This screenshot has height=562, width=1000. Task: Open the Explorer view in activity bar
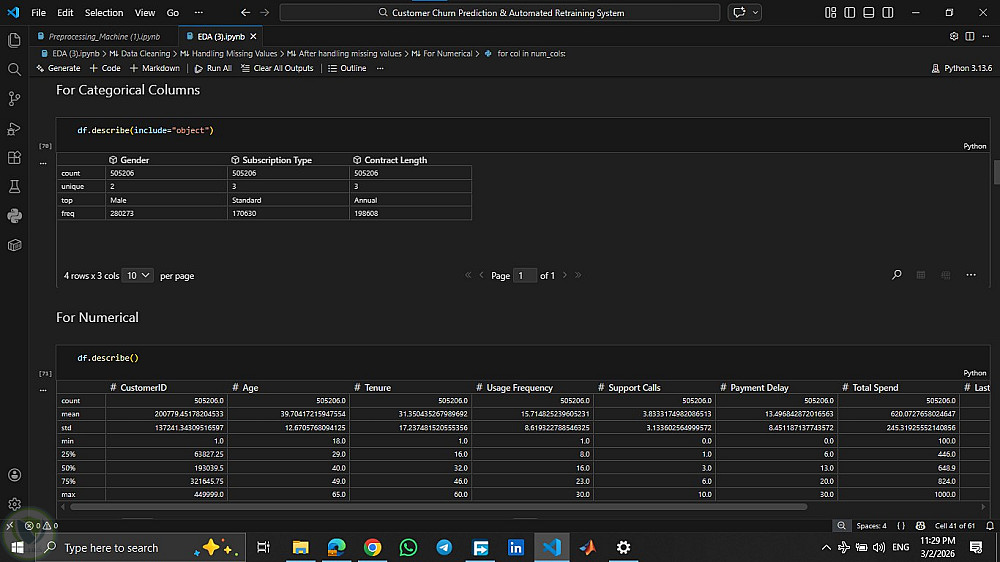[x=14, y=40]
